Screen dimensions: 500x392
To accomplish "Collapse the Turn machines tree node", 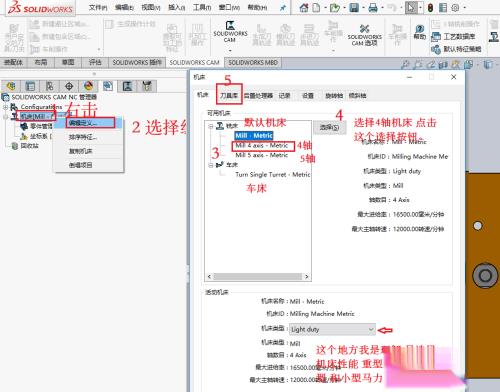I will click(x=211, y=165).
